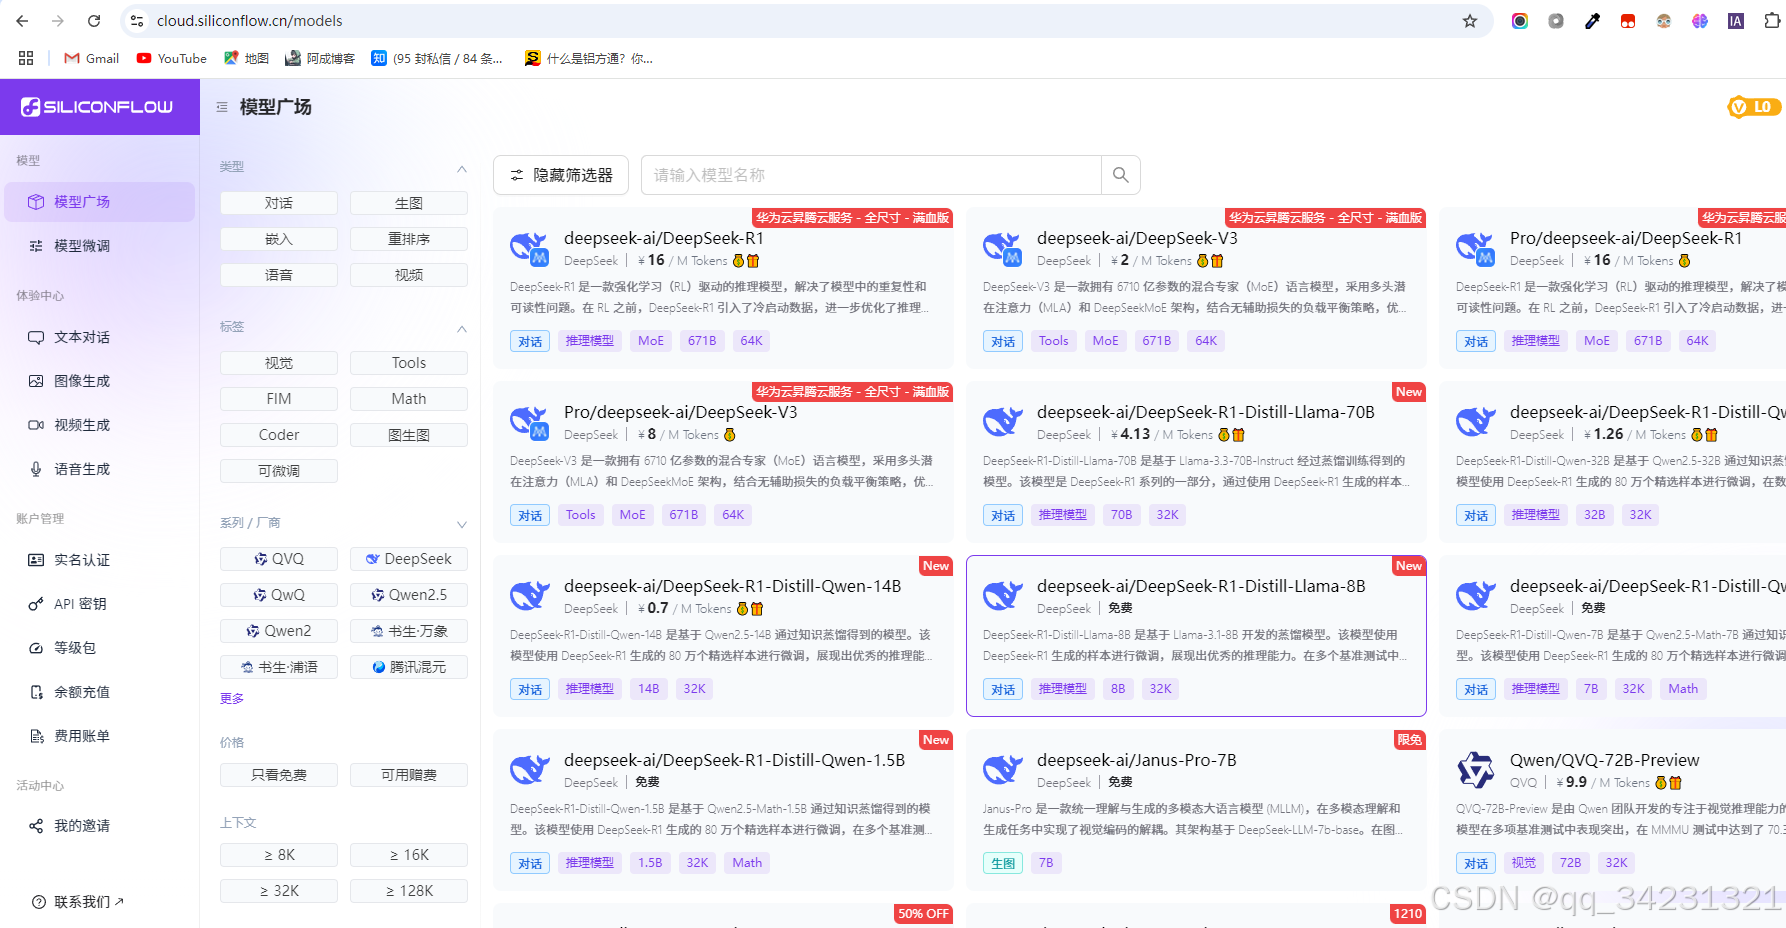Select the Qwen2.5 vendor filter
The image size is (1786, 928).
[x=409, y=595]
